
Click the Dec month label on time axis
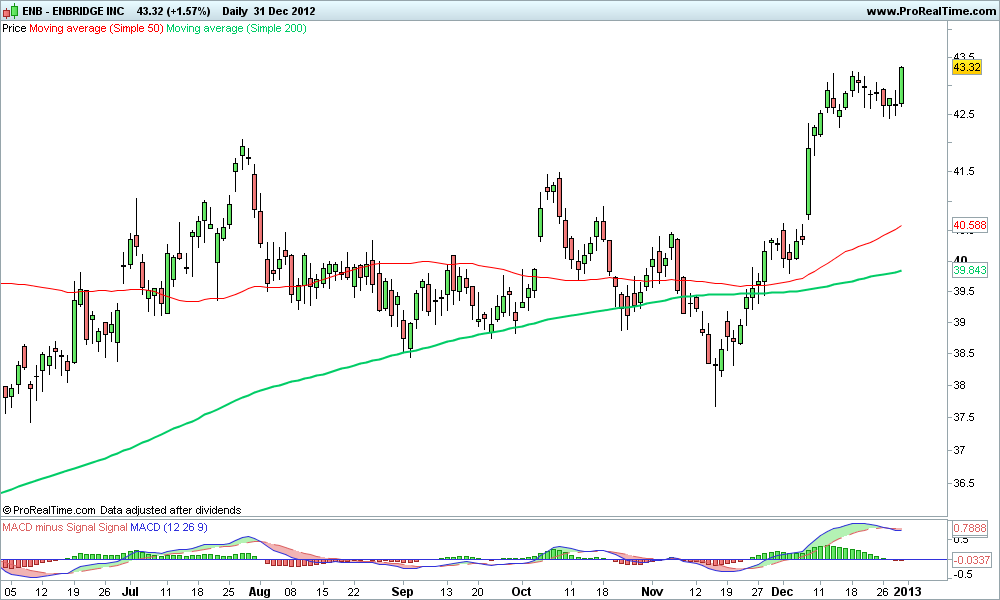pos(782,591)
